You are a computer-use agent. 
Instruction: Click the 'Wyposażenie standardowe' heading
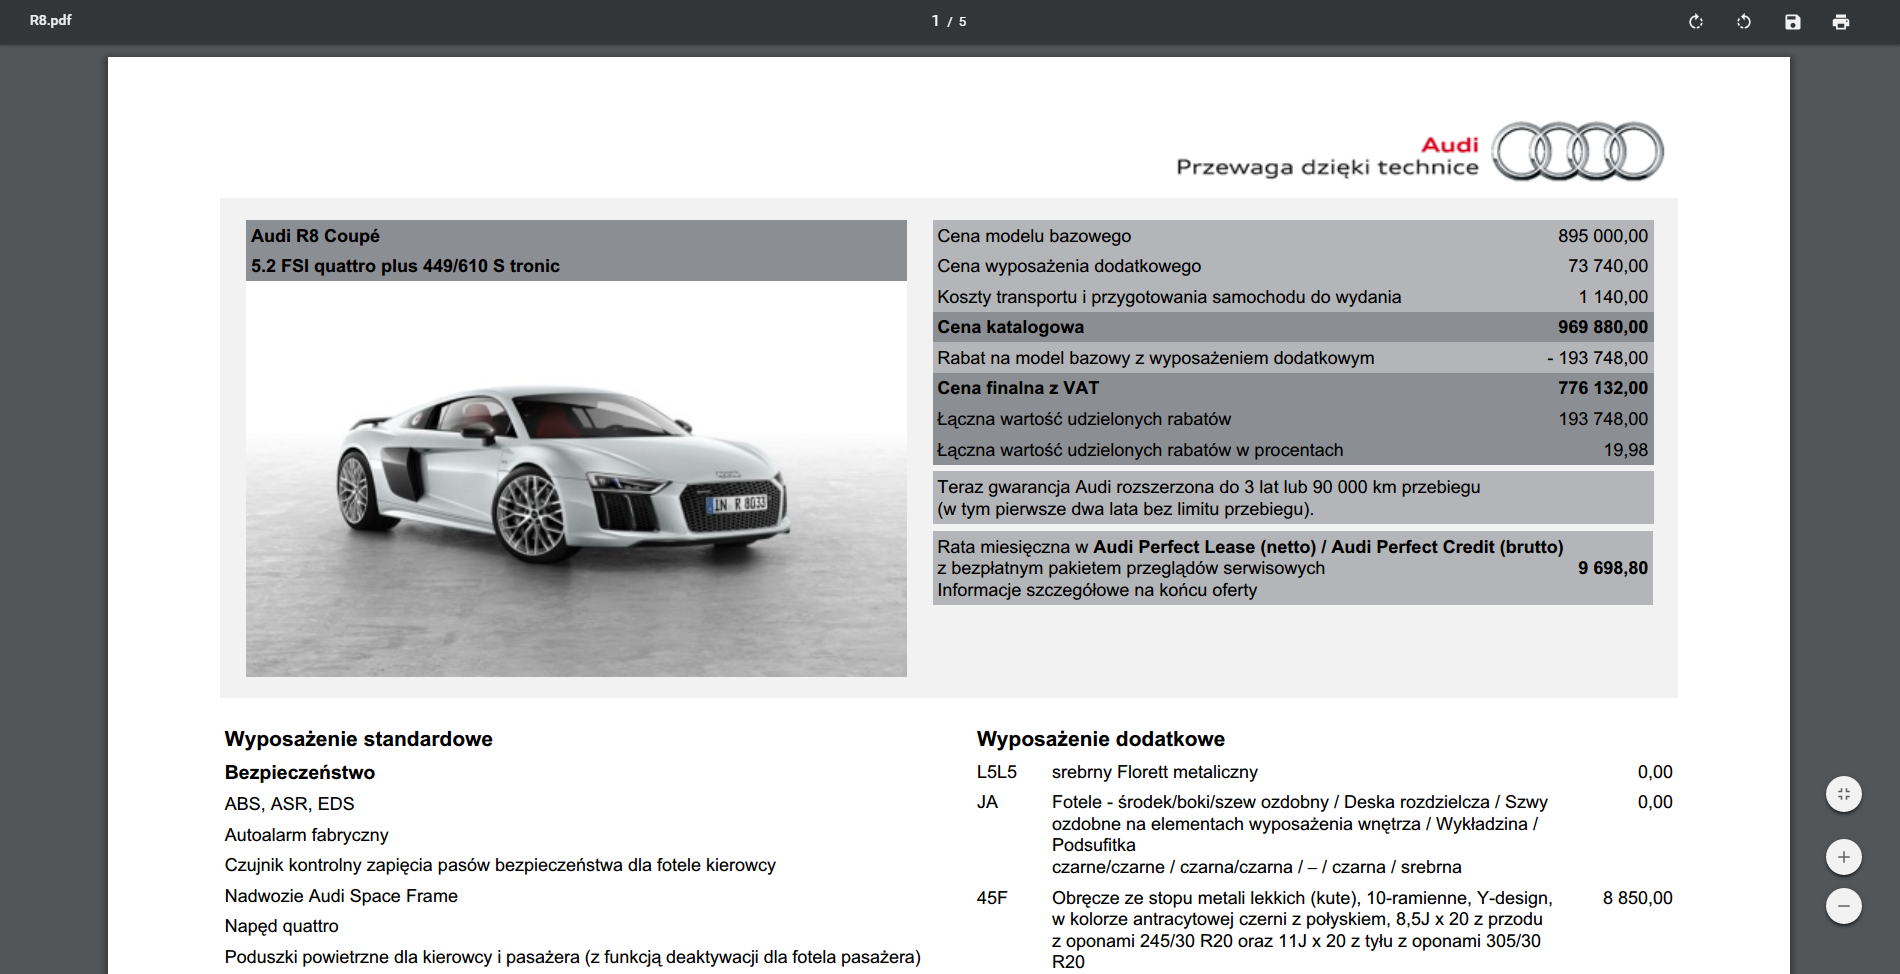tap(358, 739)
